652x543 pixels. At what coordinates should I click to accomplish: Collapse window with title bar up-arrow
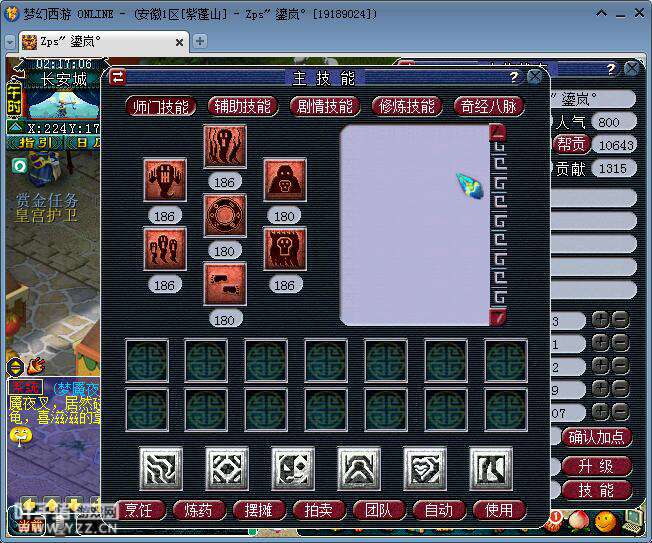coord(601,14)
